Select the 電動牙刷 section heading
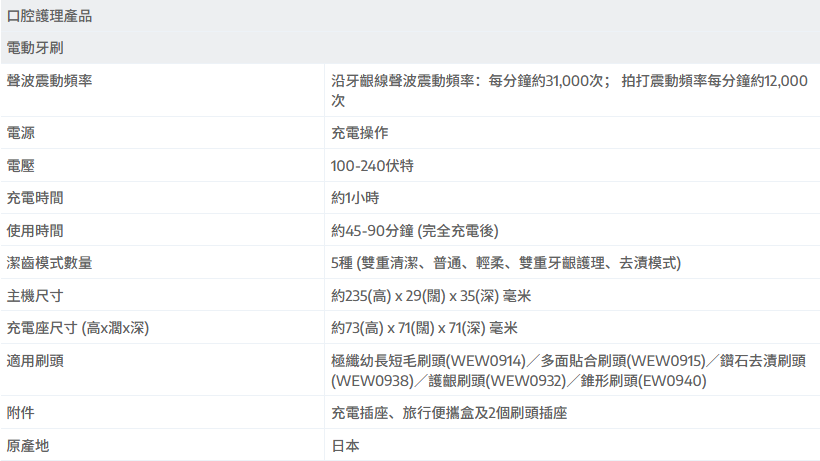Viewport: 820px width, 461px height. coord(36,47)
